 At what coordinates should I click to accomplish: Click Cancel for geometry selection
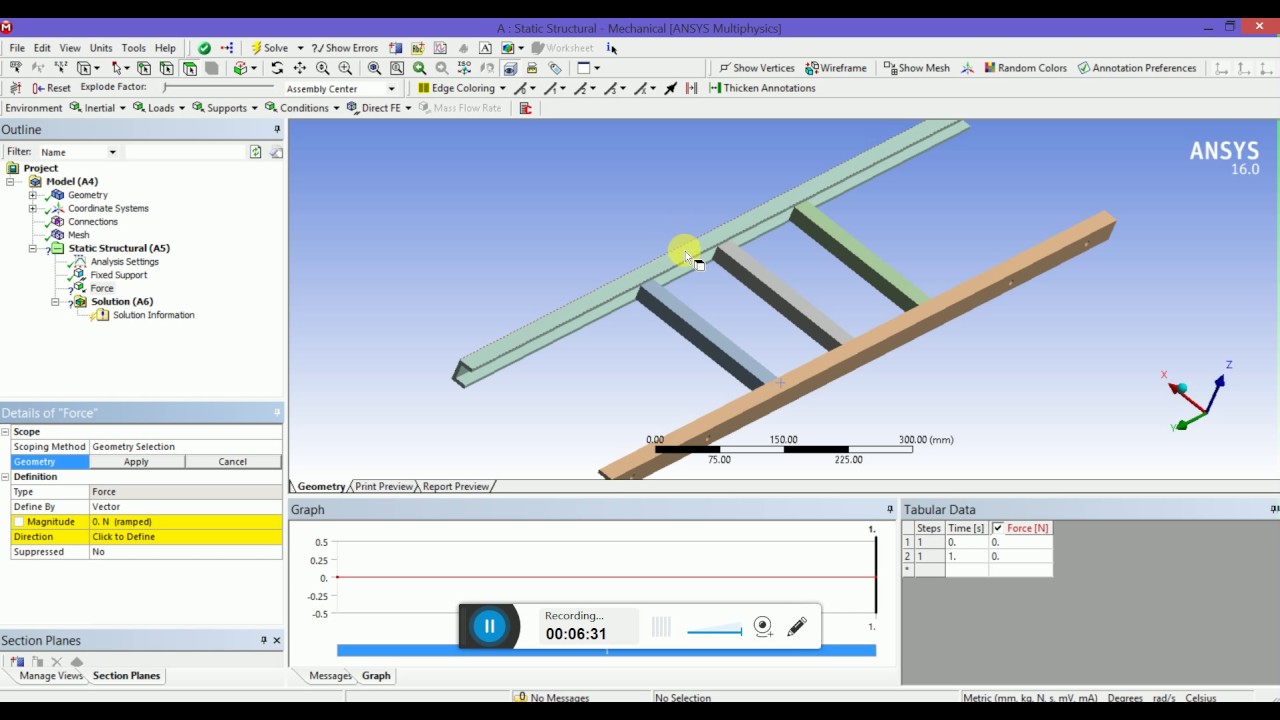(232, 462)
